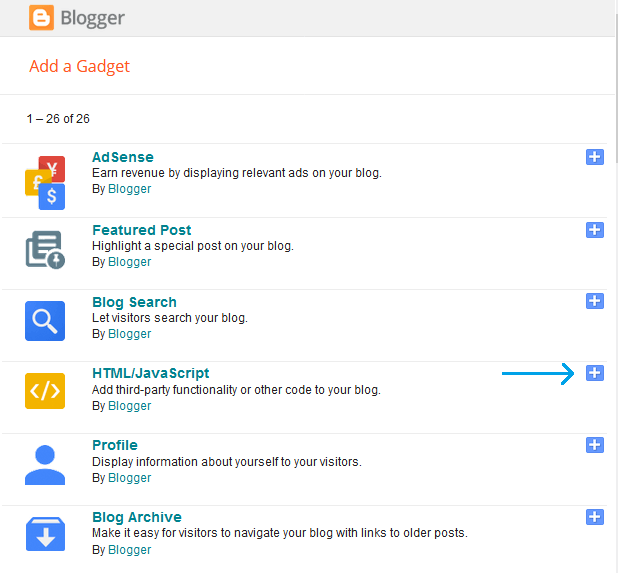Open the Blog Archive title link
The image size is (618, 573).
[x=137, y=517]
